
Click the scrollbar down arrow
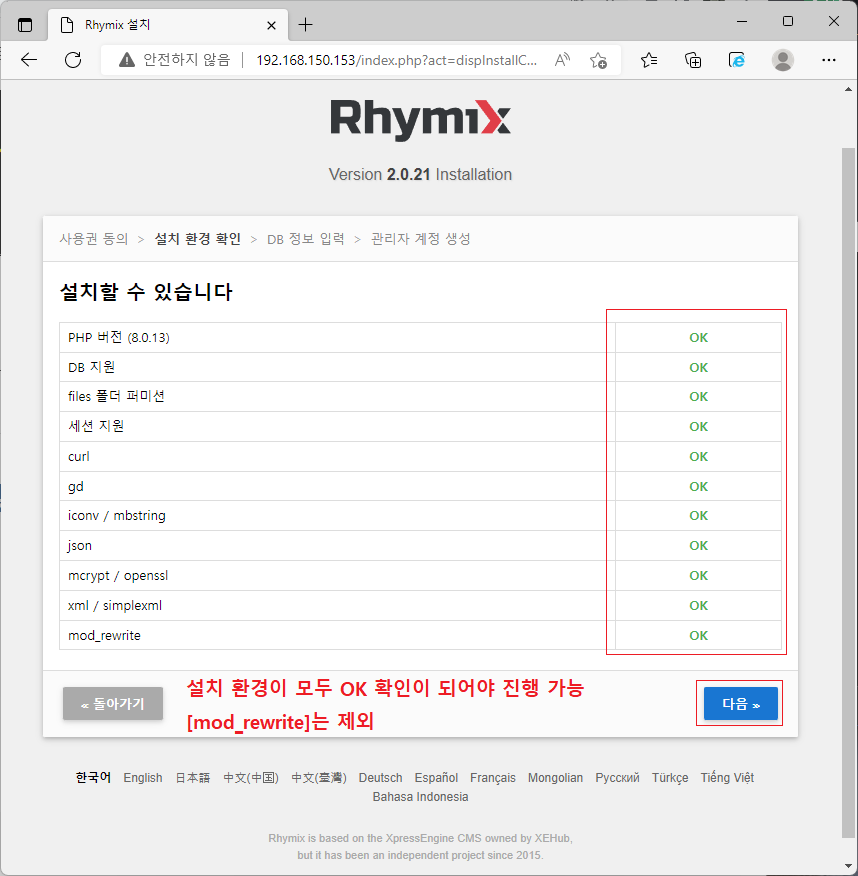click(849, 866)
